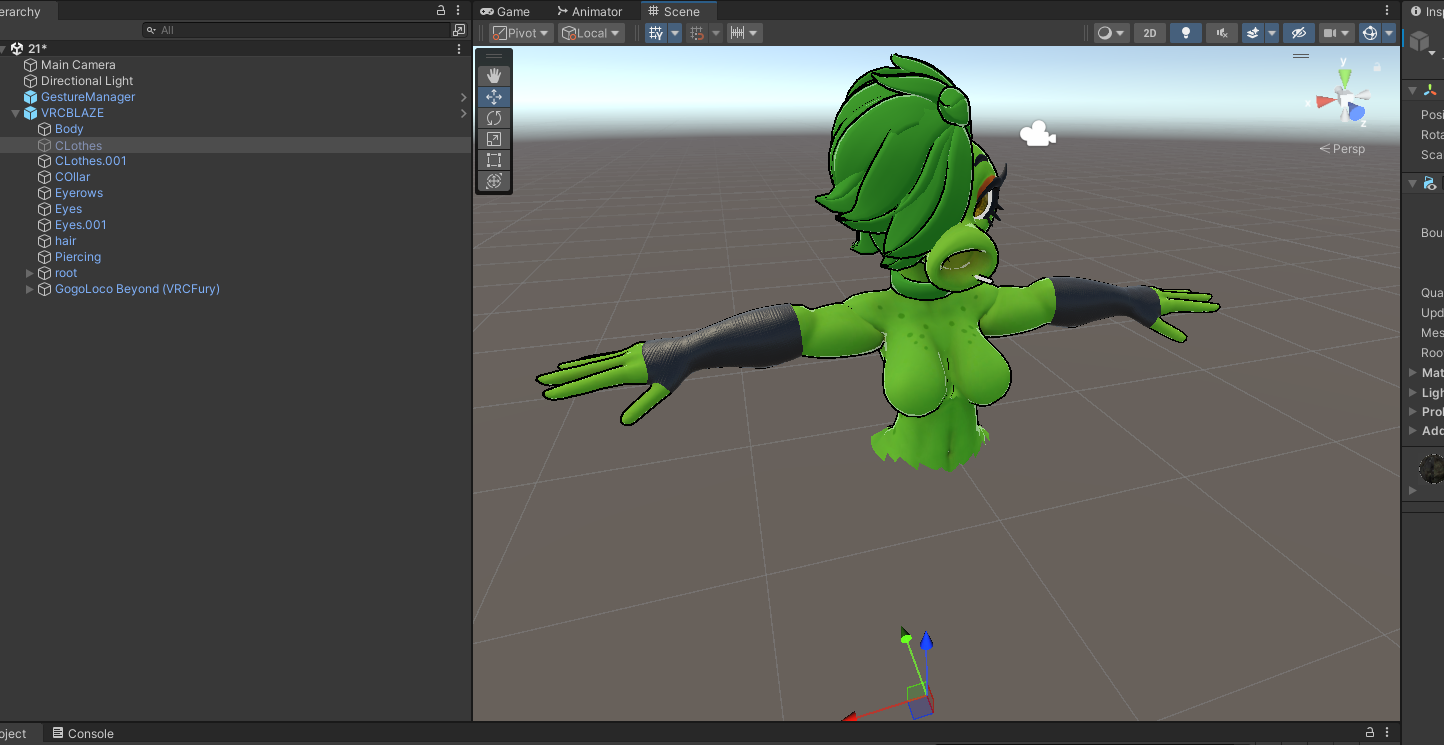The image size is (1444, 745).
Task: Click the VRCBLAZE prefab cube icon
Action: 30,113
